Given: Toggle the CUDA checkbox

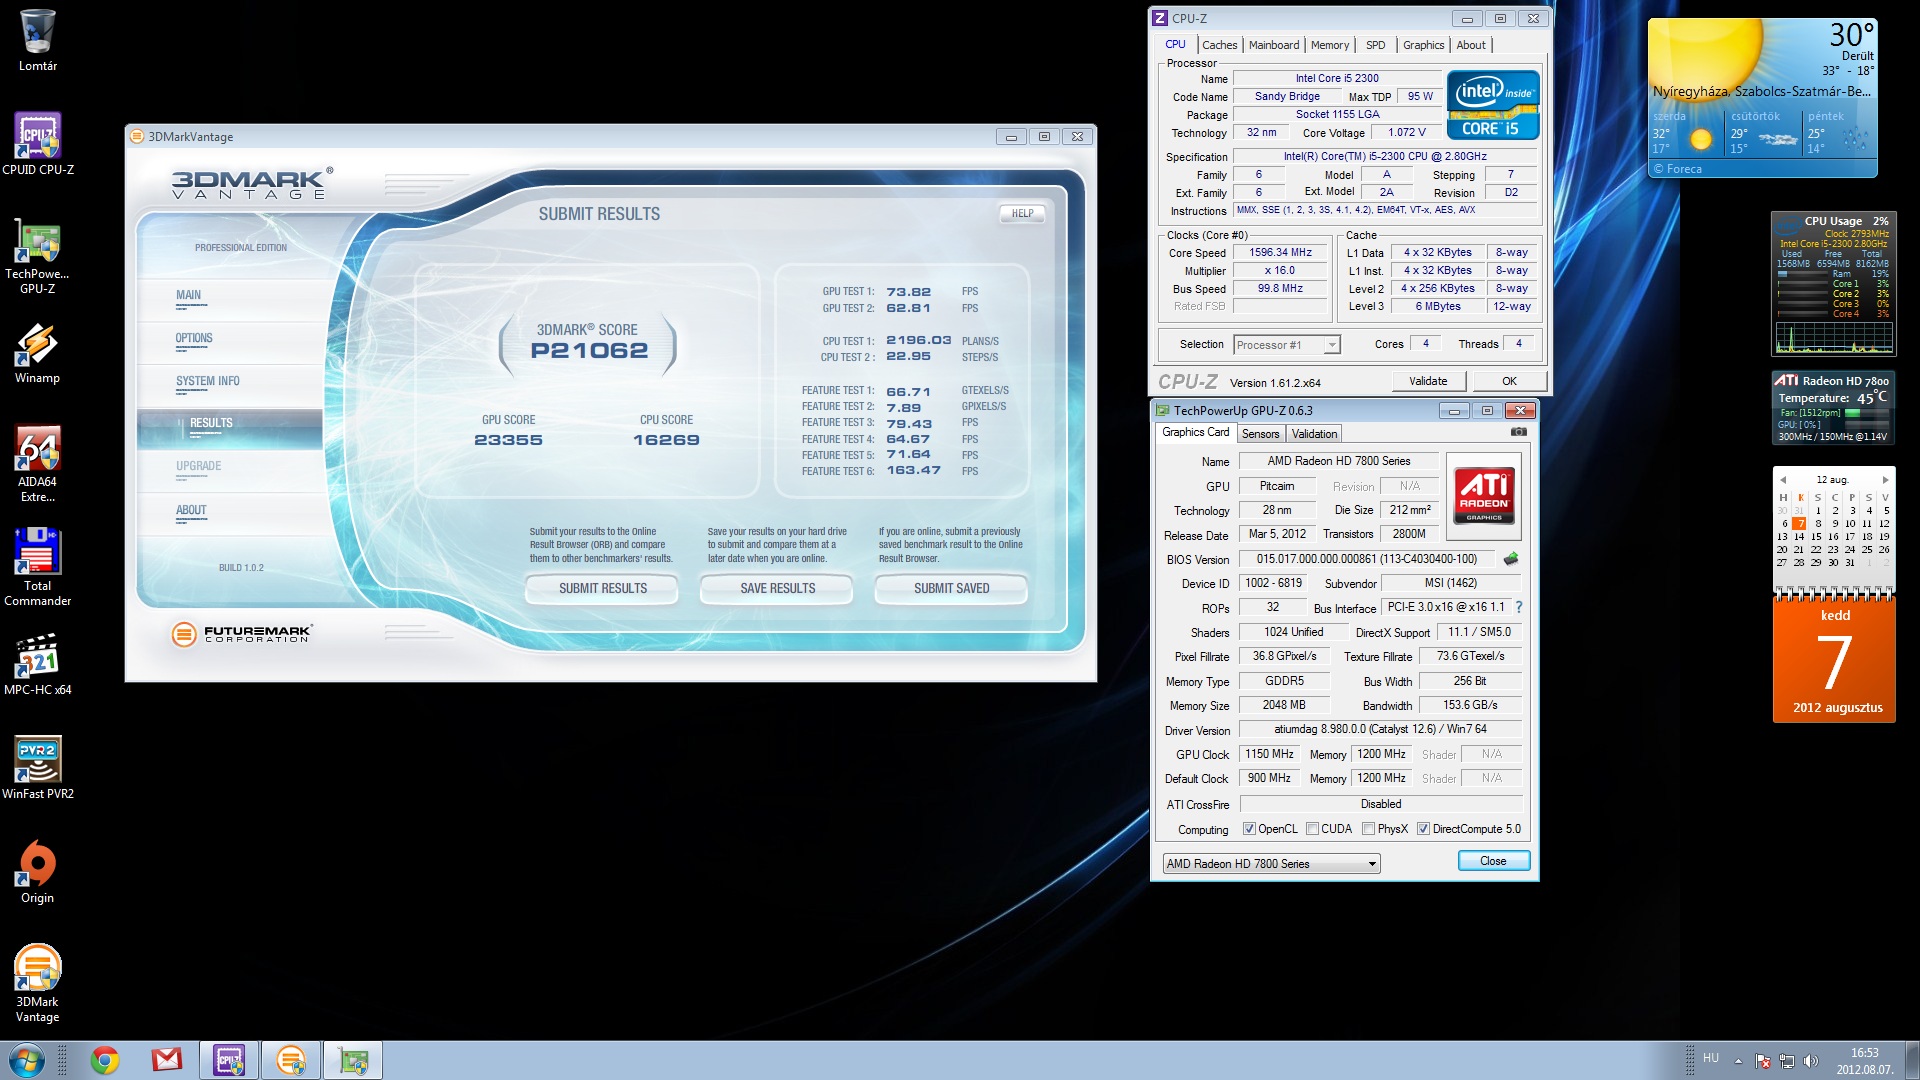Looking at the screenshot, I should point(1312,829).
